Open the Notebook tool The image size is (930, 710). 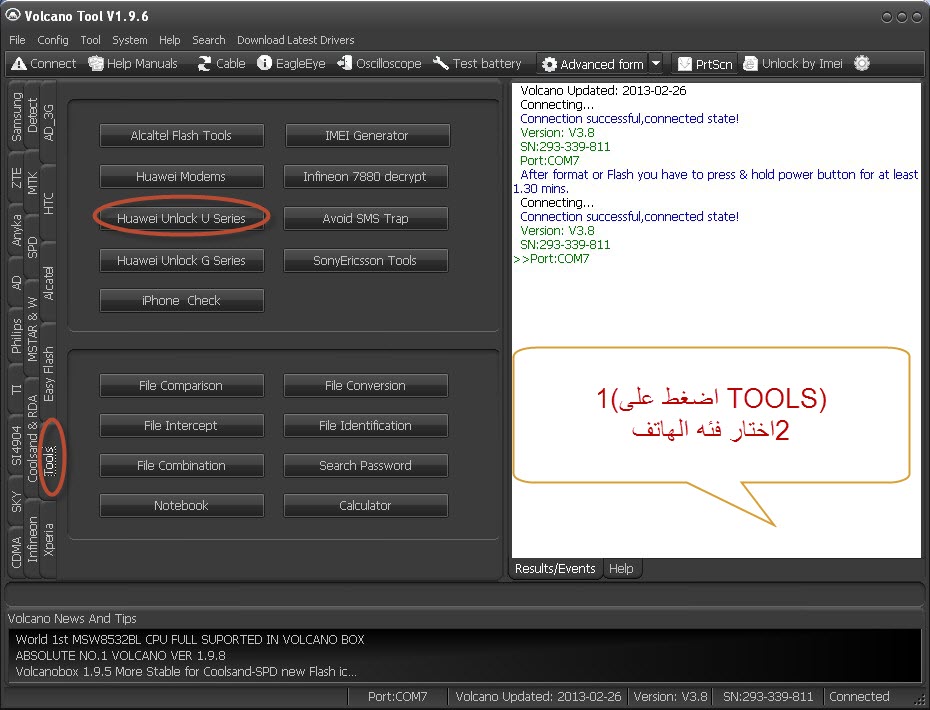tap(181, 505)
